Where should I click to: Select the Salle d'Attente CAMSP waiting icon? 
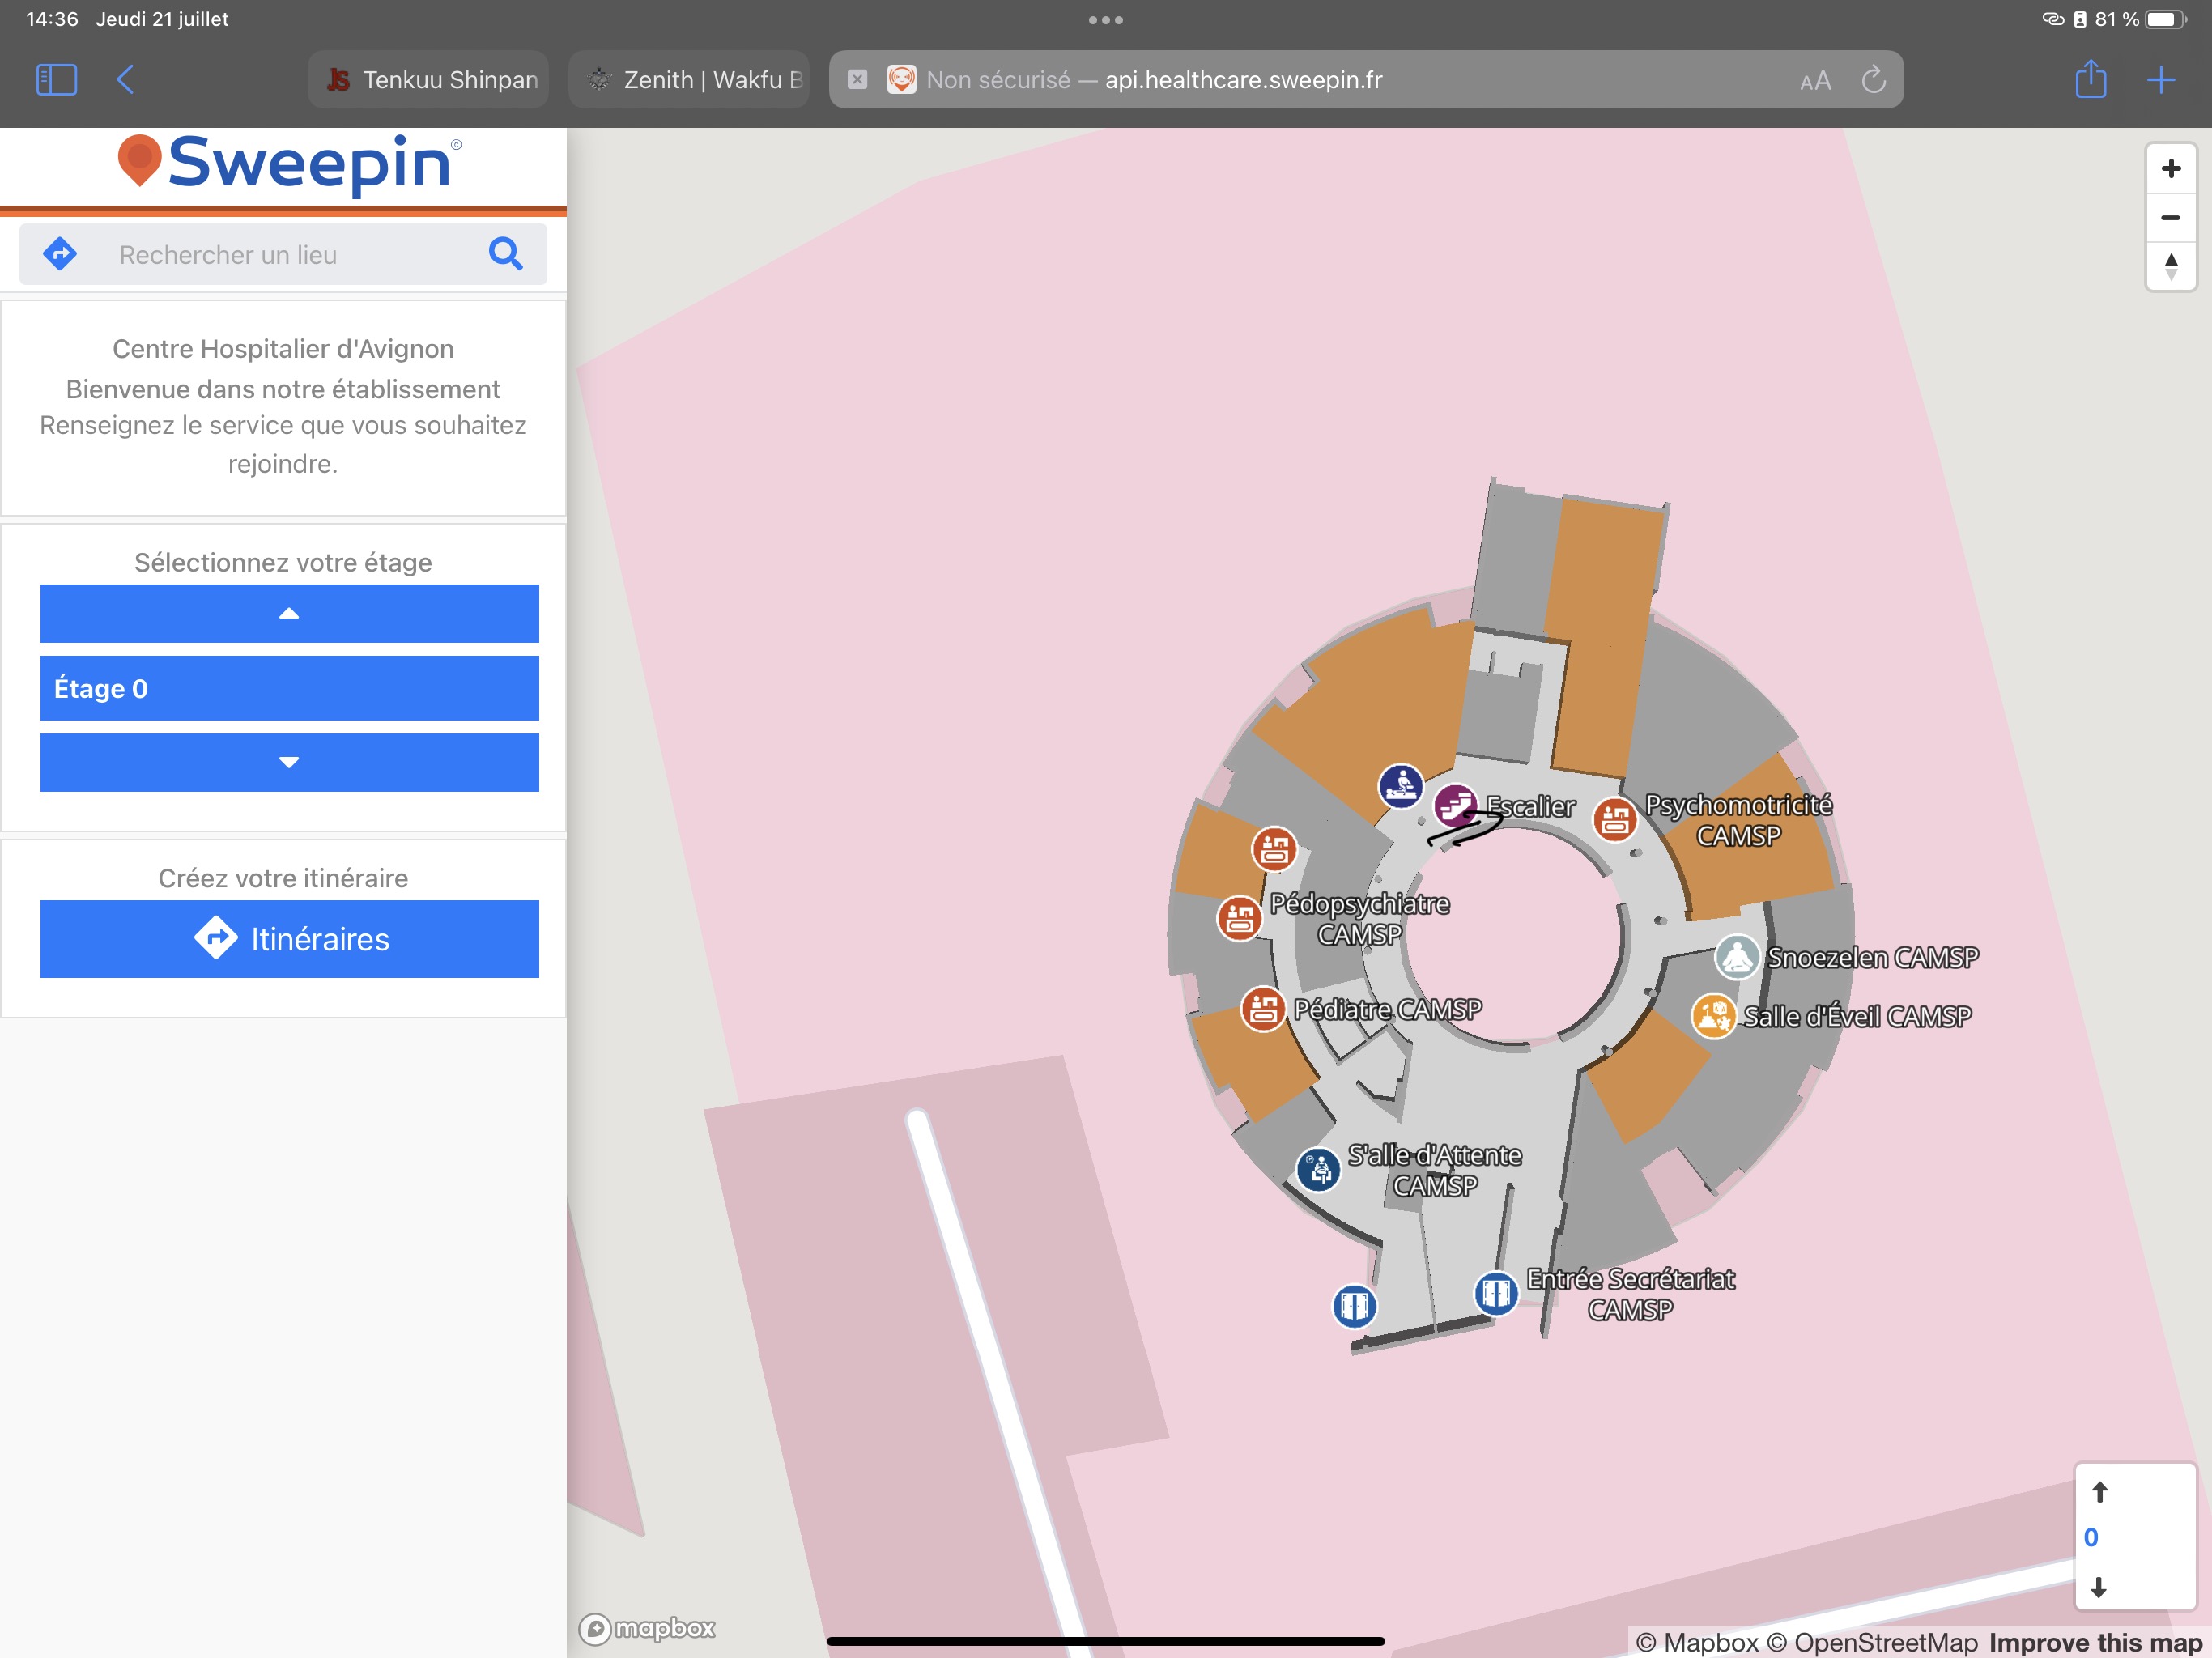(1318, 1168)
